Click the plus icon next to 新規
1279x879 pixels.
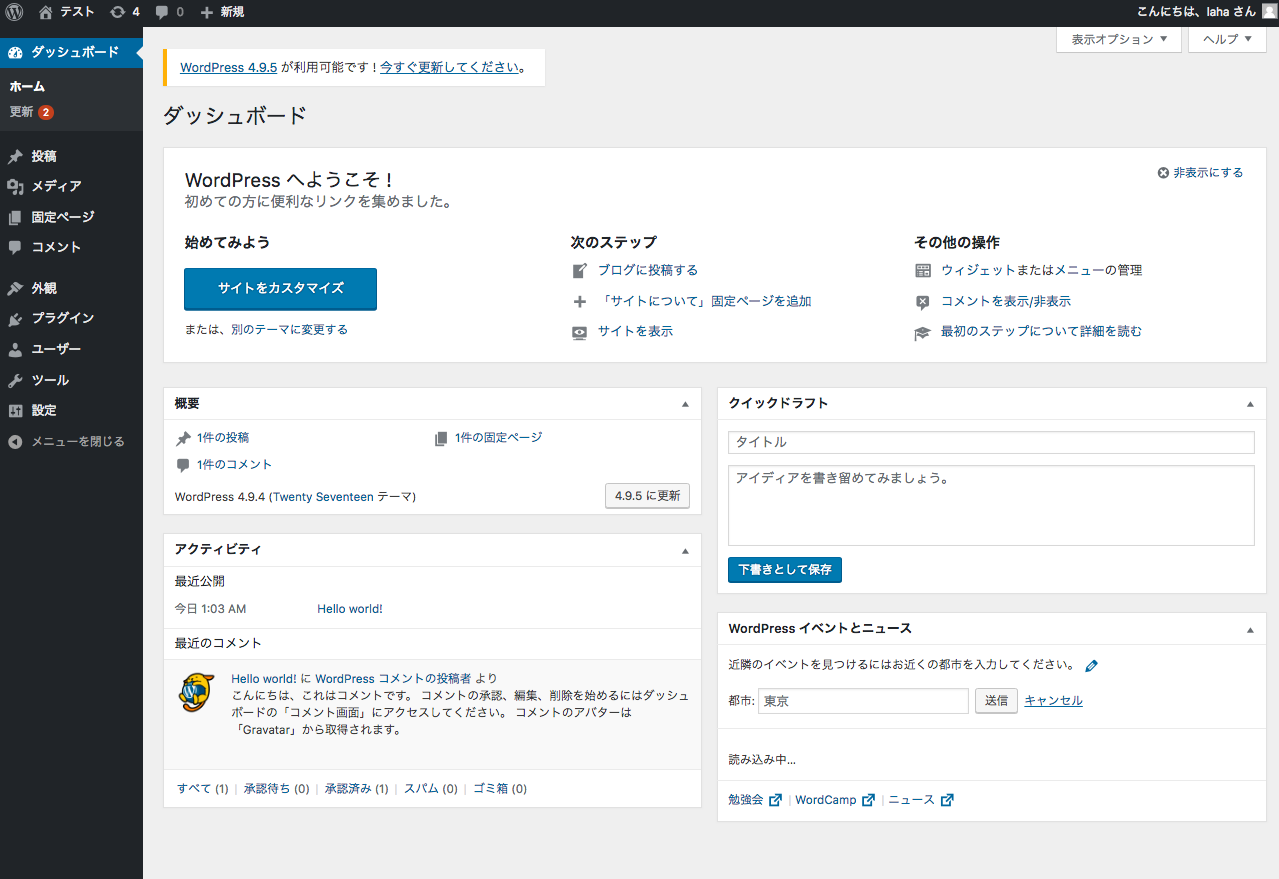[x=207, y=12]
